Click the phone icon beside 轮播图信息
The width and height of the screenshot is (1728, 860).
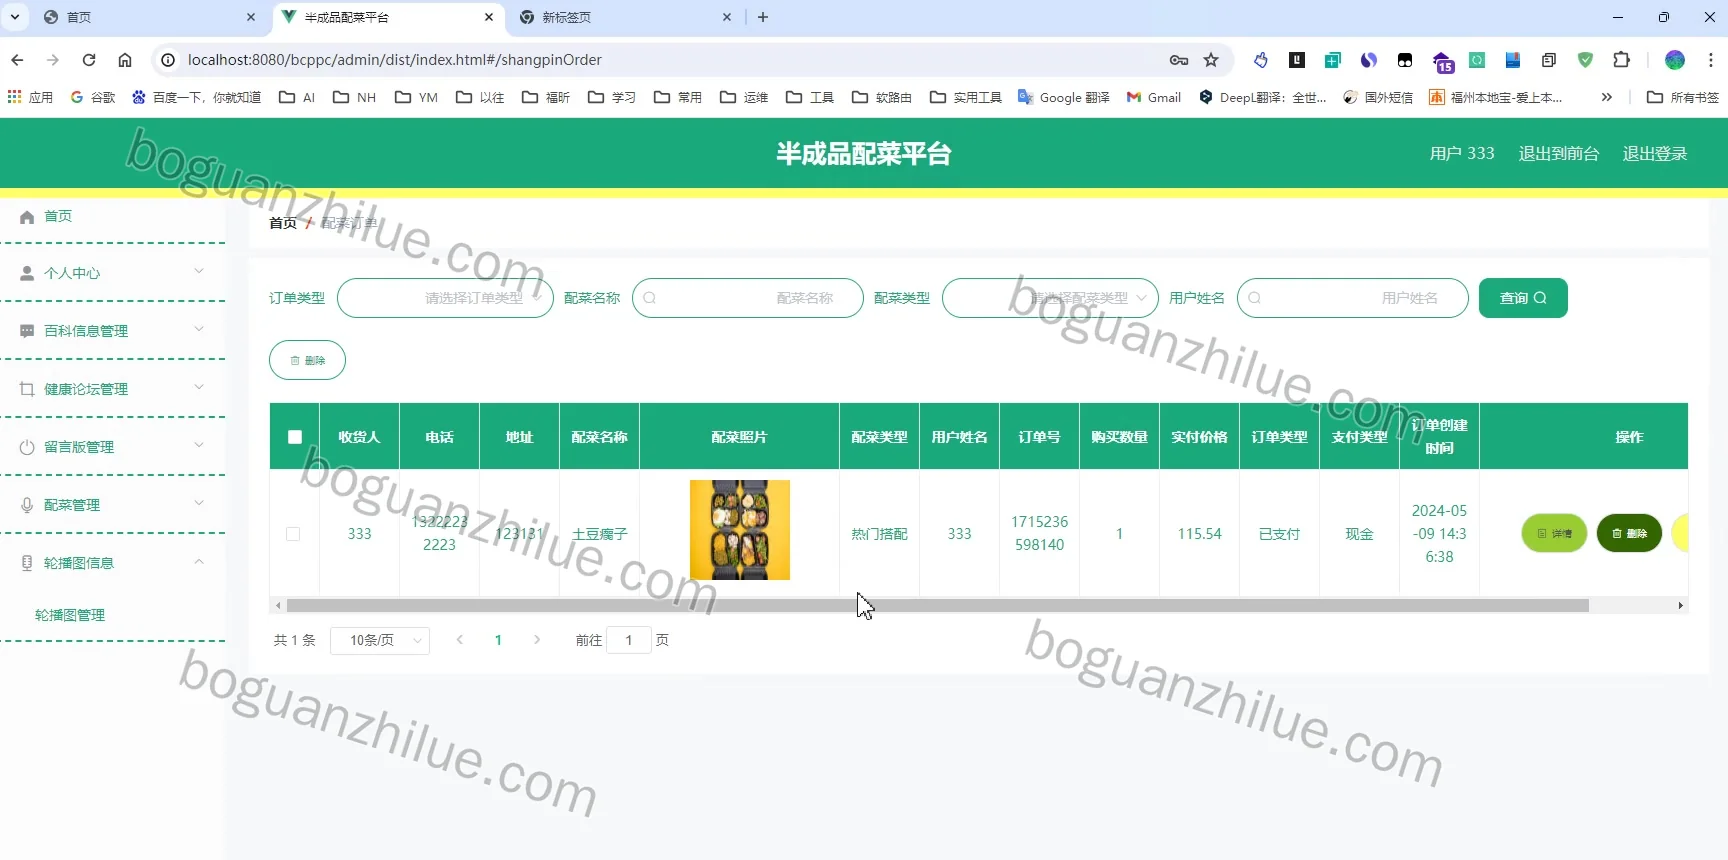coord(27,563)
